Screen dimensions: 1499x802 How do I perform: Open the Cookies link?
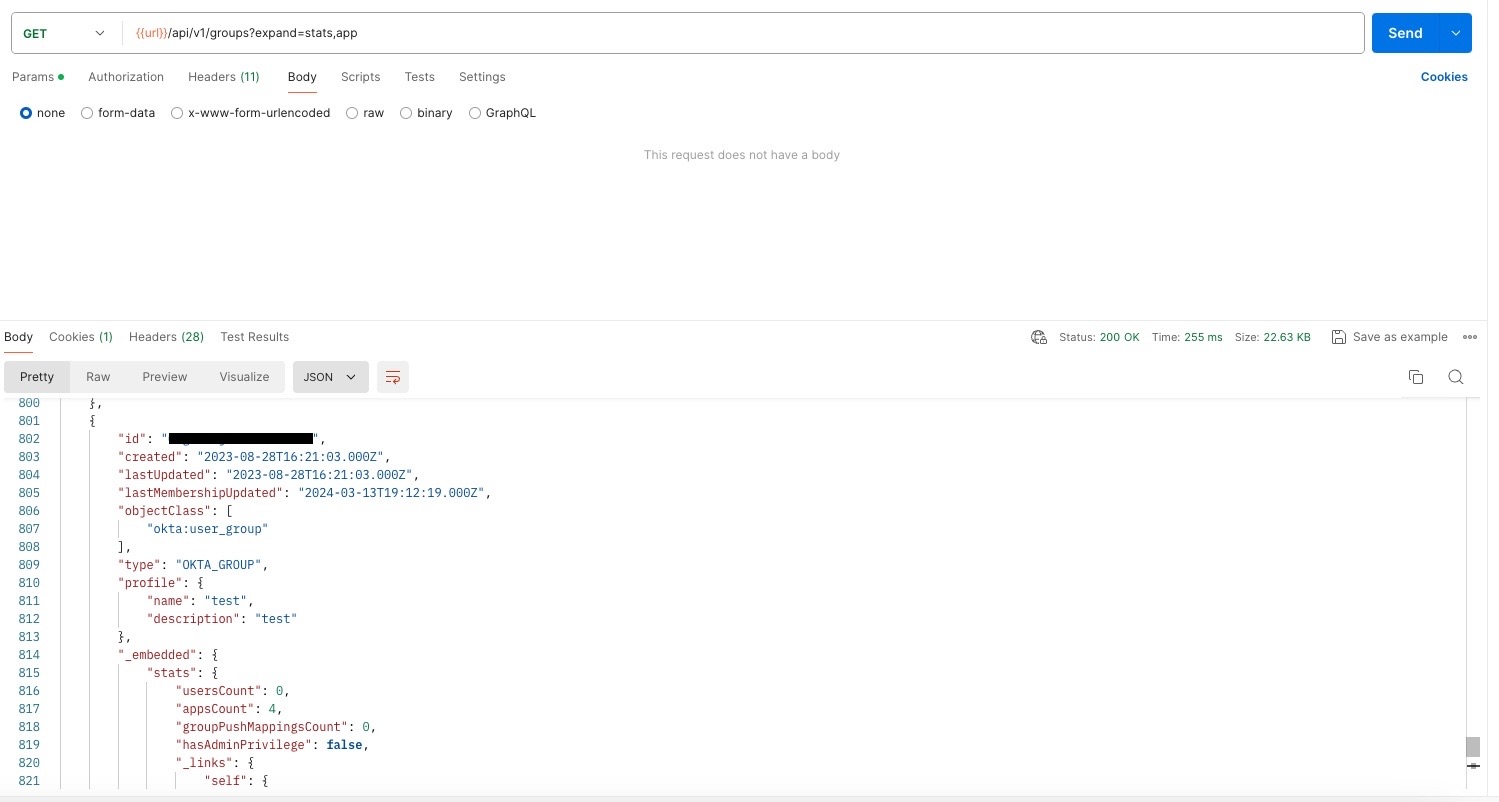tap(1443, 77)
